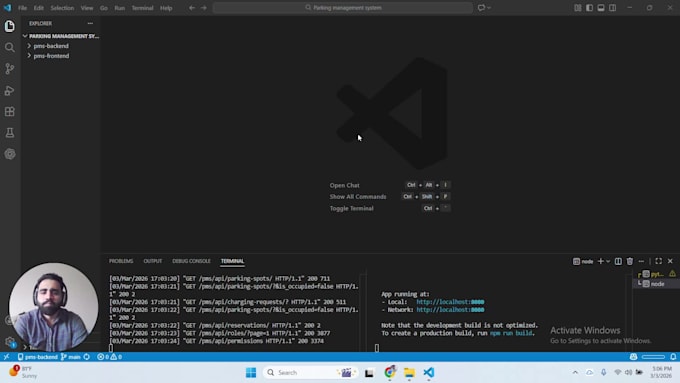This screenshot has width=680, height=383.
Task: Click the python terminal warning icon
Action: click(x=672, y=274)
